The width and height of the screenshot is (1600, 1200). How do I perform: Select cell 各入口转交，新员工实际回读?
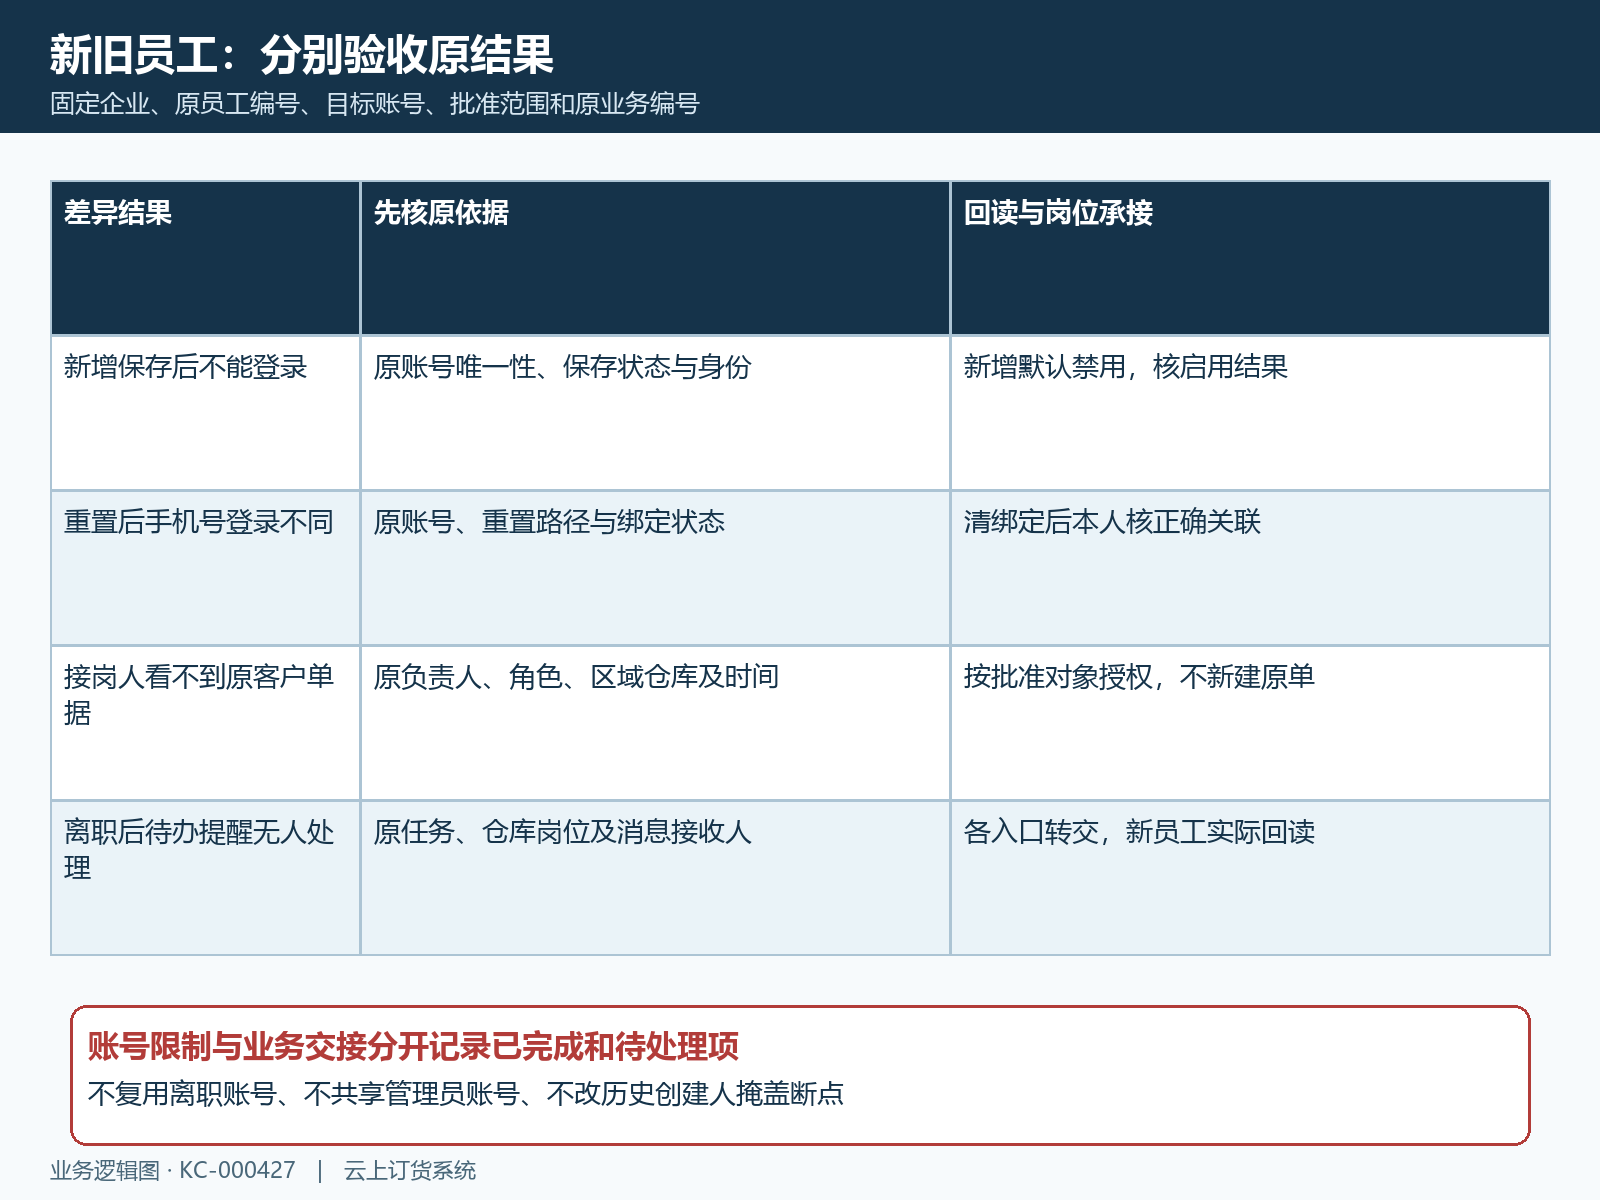(1250, 878)
